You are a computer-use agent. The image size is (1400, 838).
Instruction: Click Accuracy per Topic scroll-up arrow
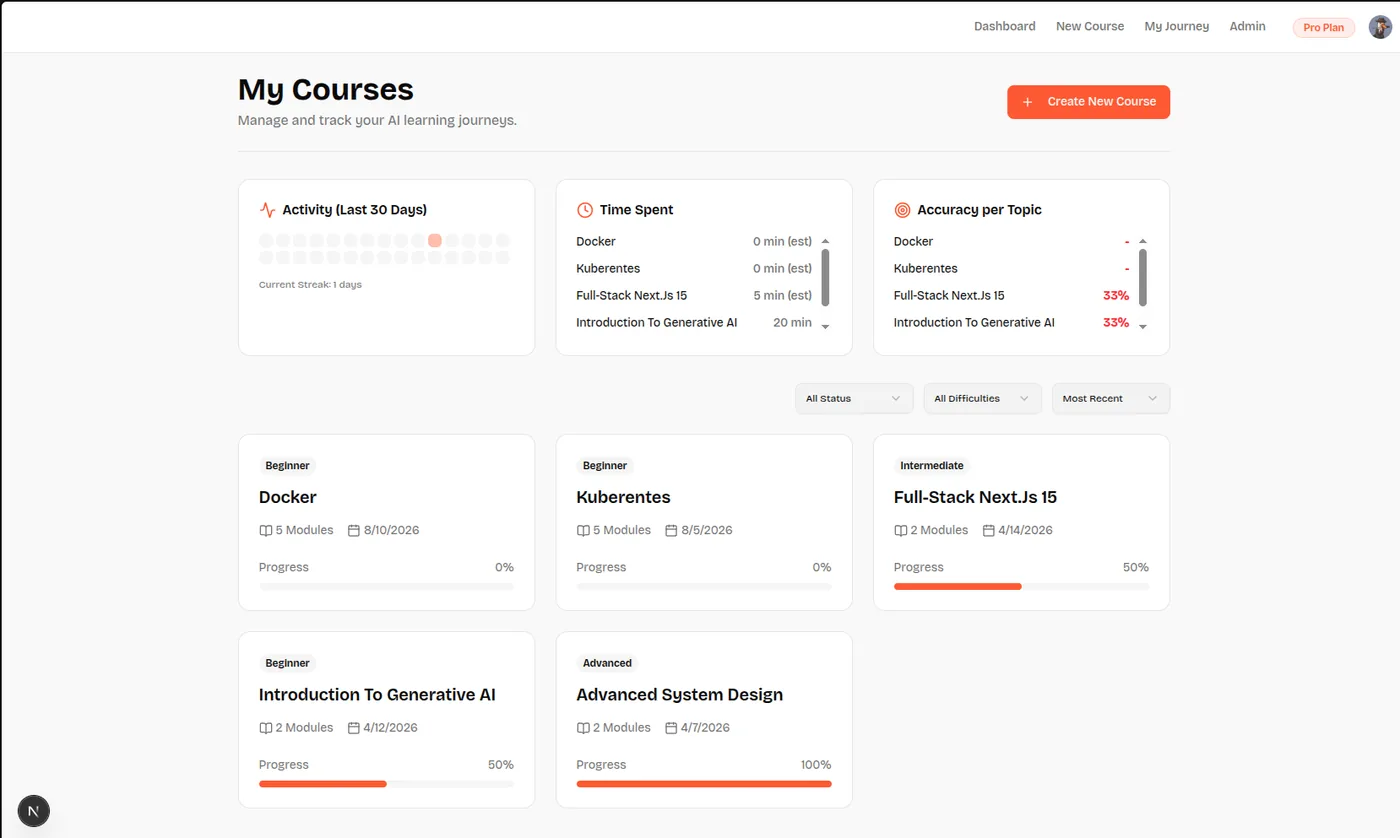1143,241
